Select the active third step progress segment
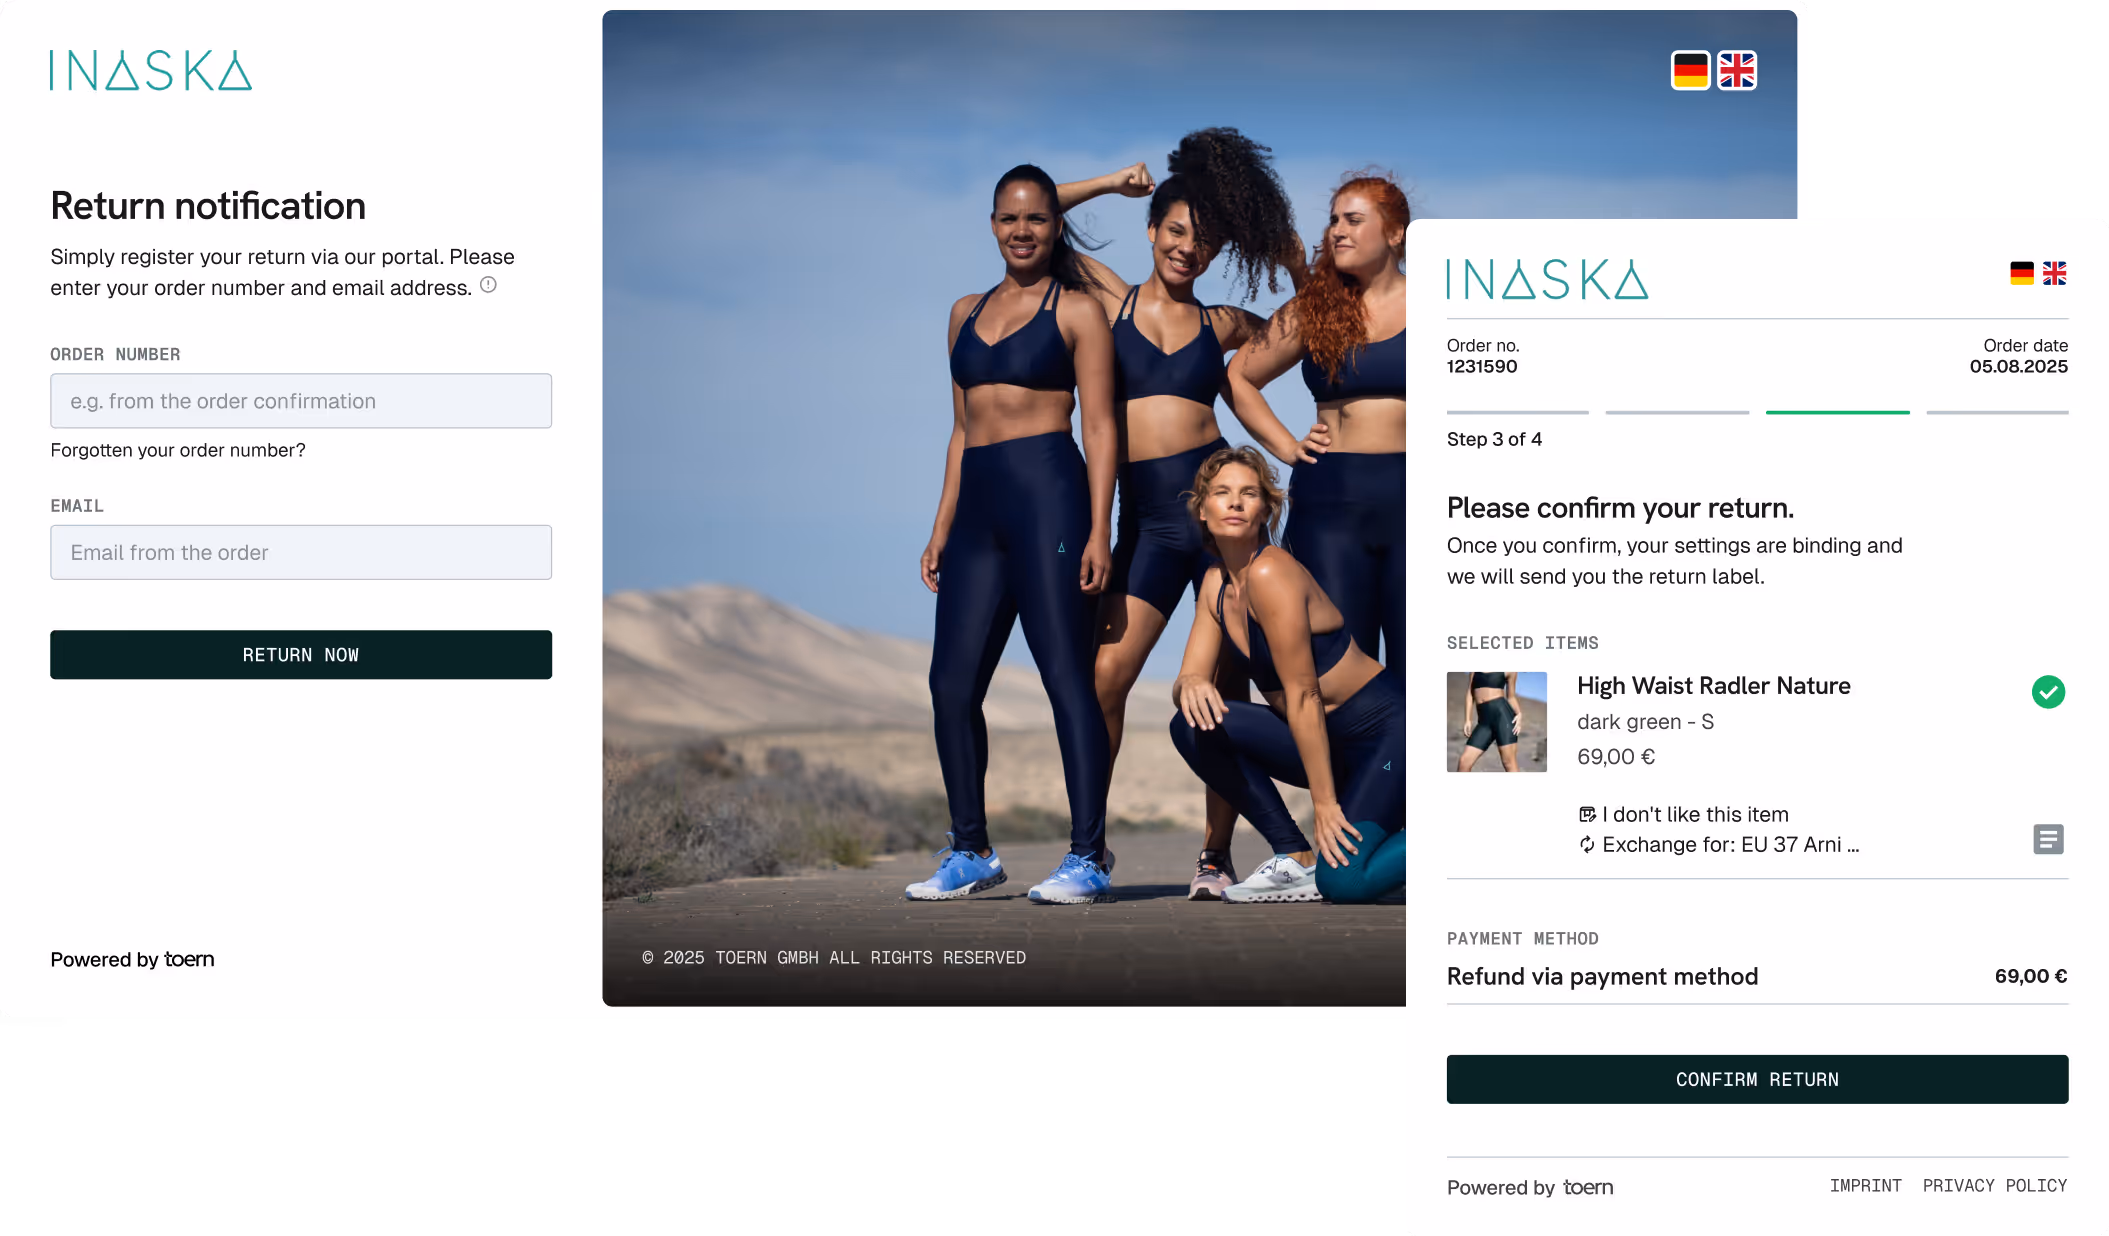The image size is (2109, 1236). [x=1837, y=412]
